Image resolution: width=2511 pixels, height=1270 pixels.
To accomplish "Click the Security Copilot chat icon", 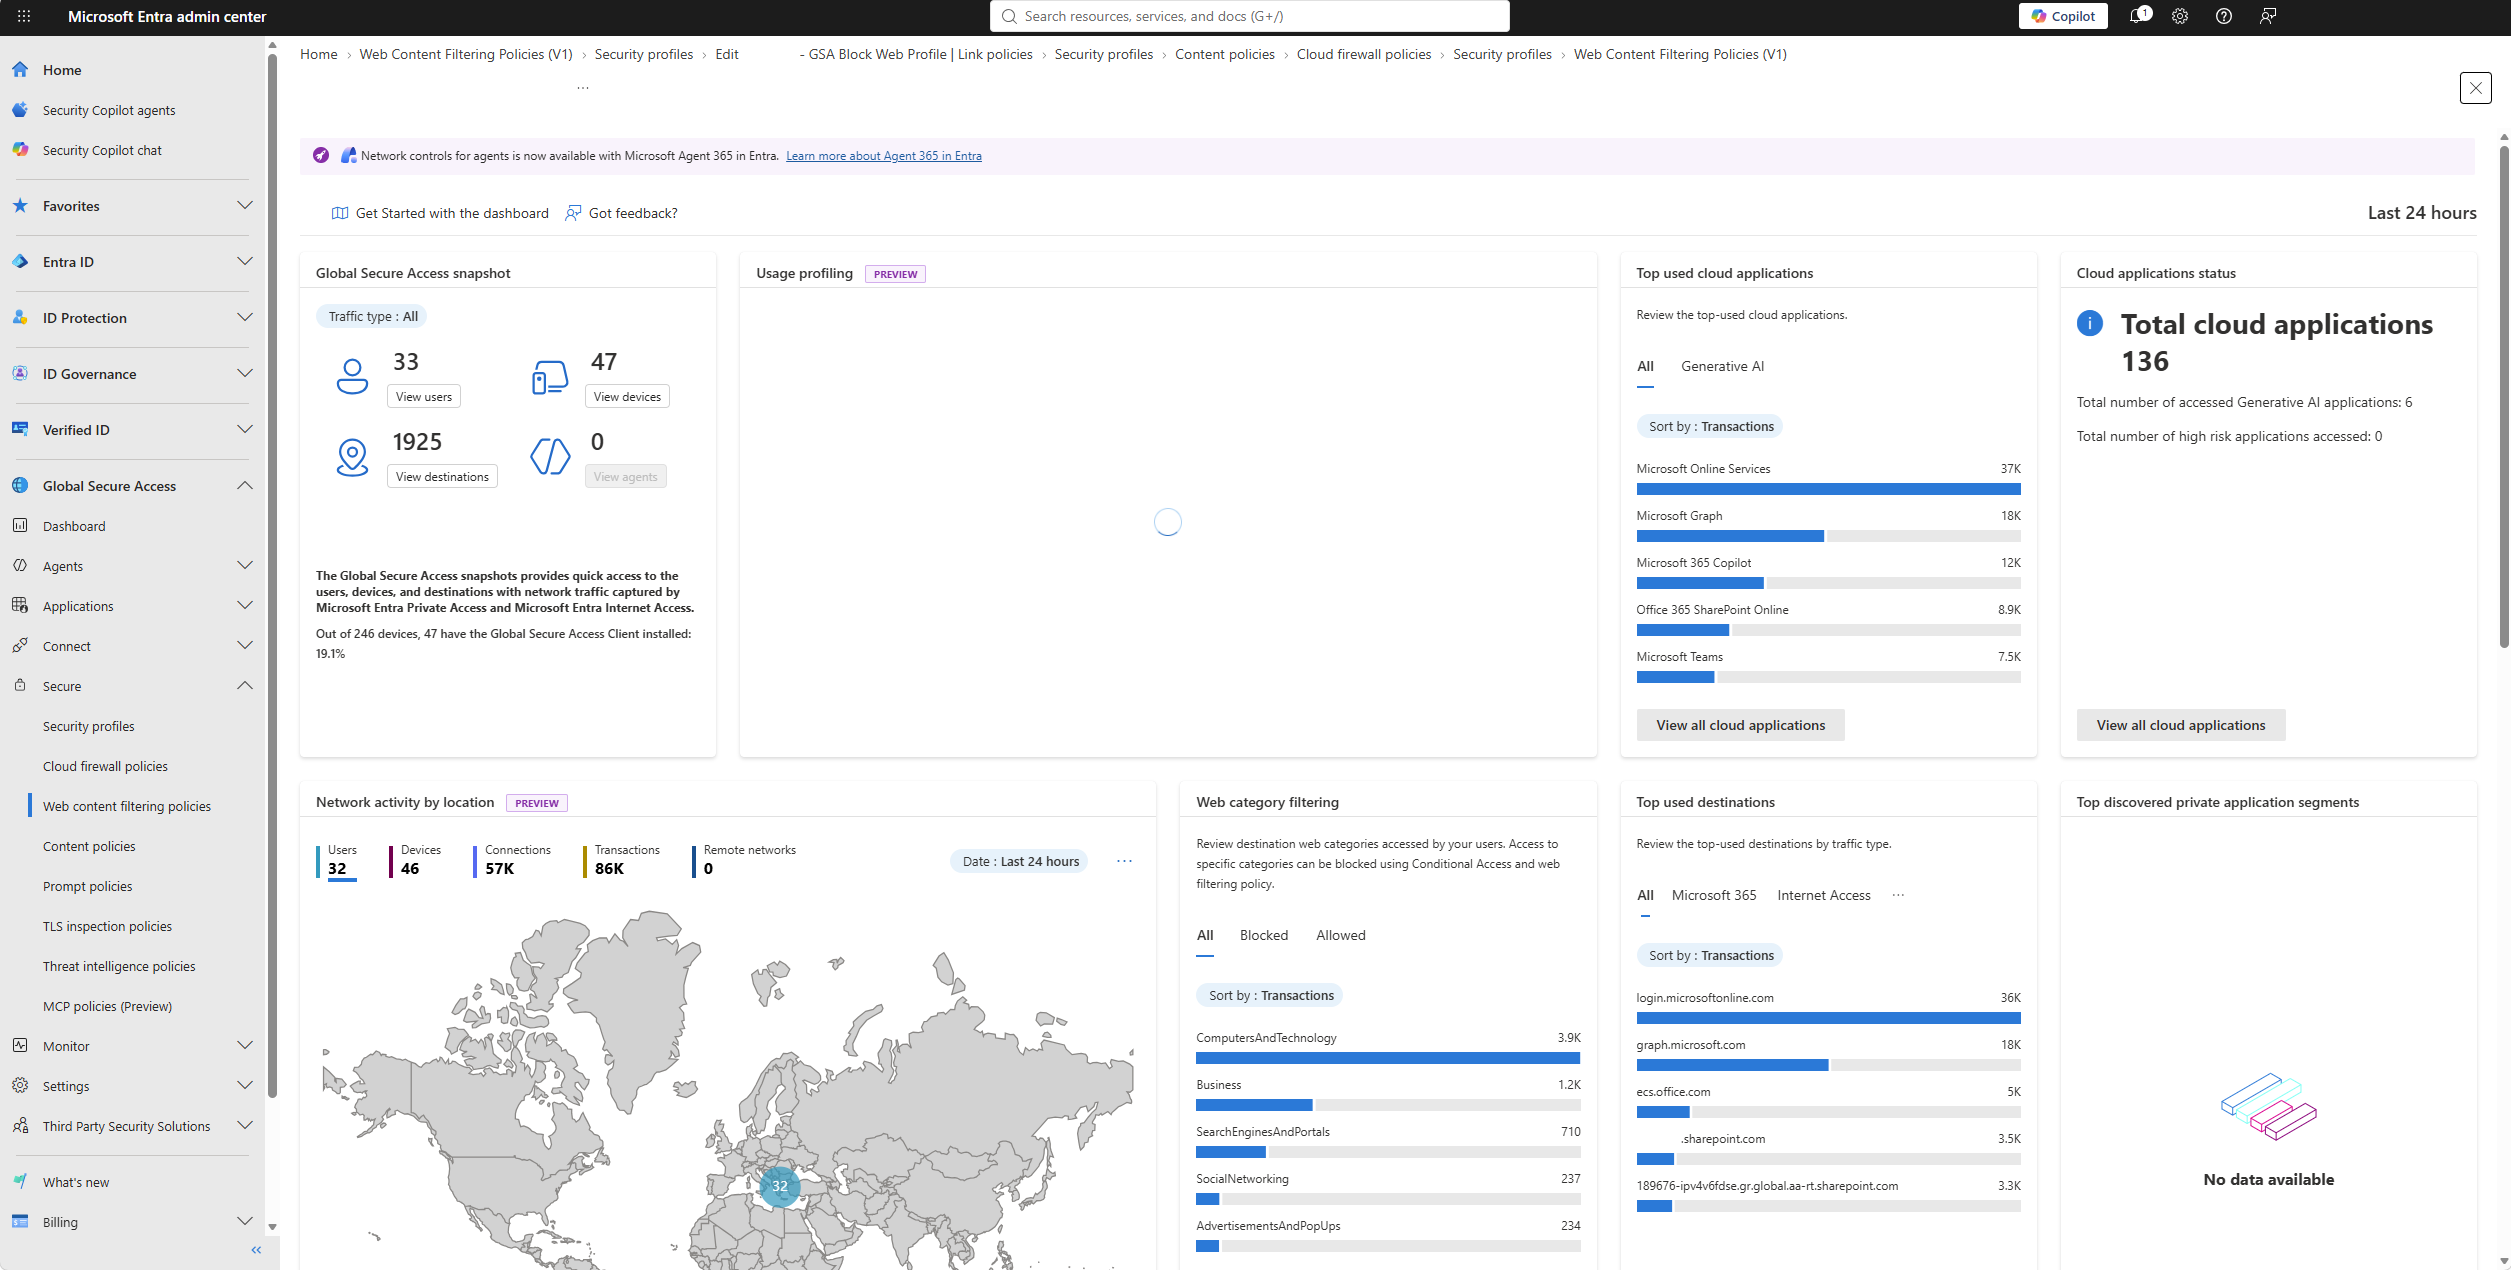I will [20, 150].
